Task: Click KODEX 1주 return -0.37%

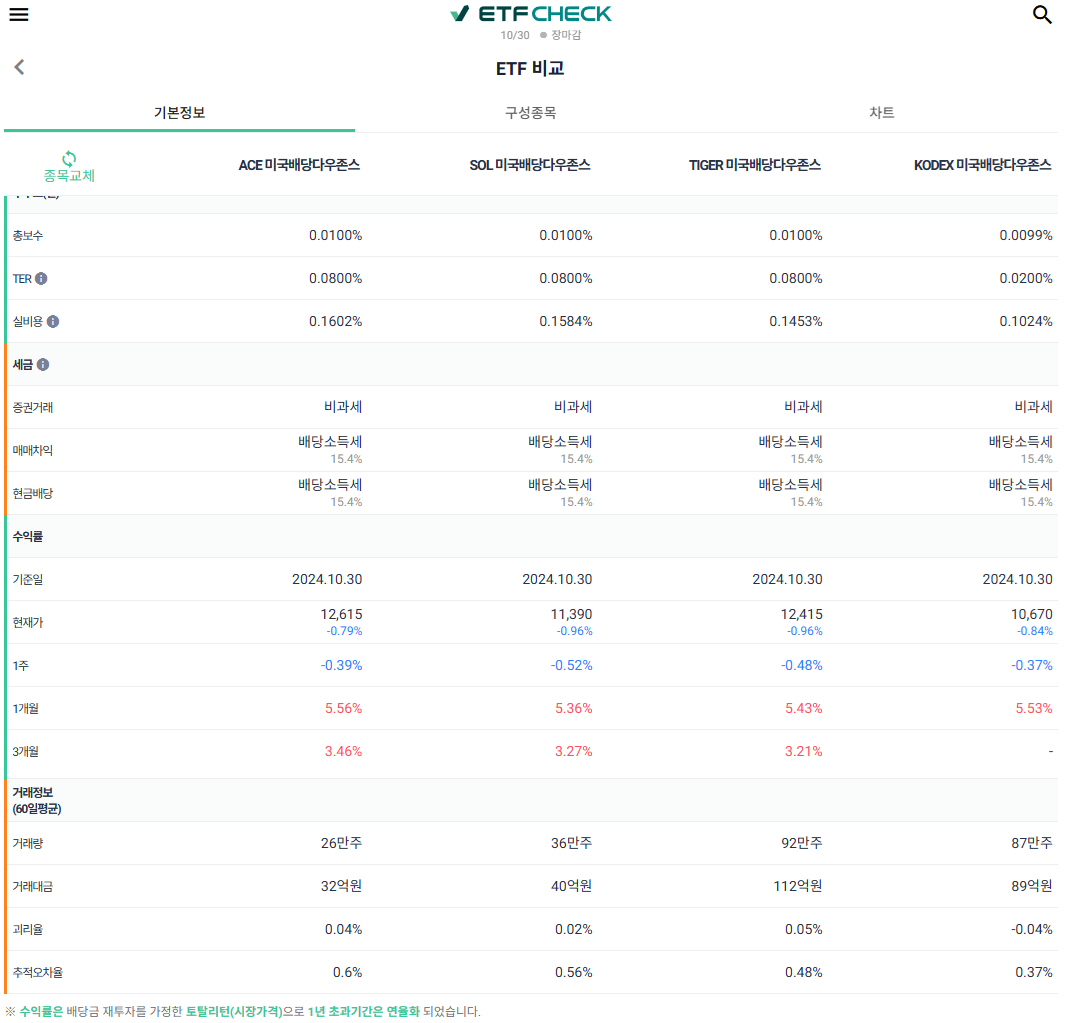Action: 1031,665
